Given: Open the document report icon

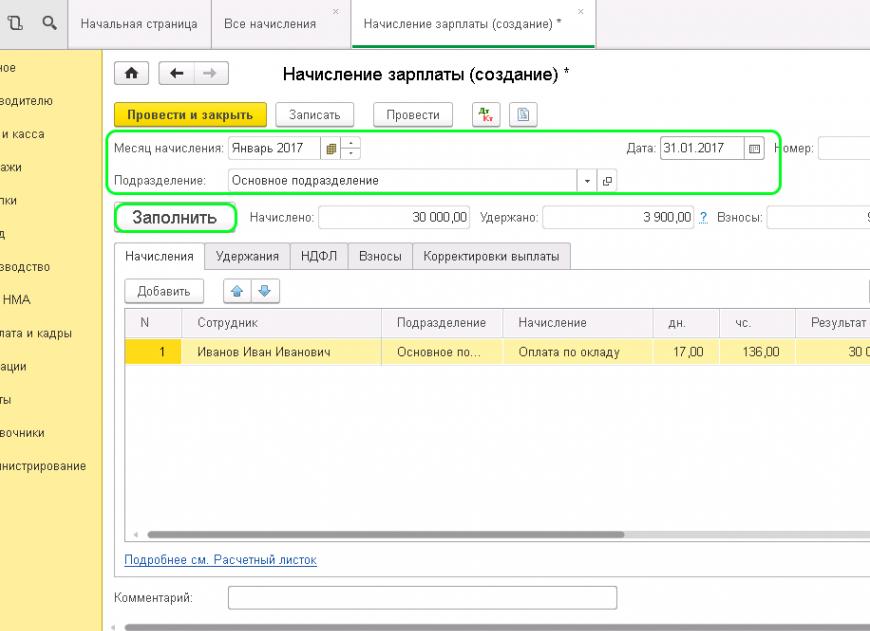Looking at the screenshot, I should 523,115.
